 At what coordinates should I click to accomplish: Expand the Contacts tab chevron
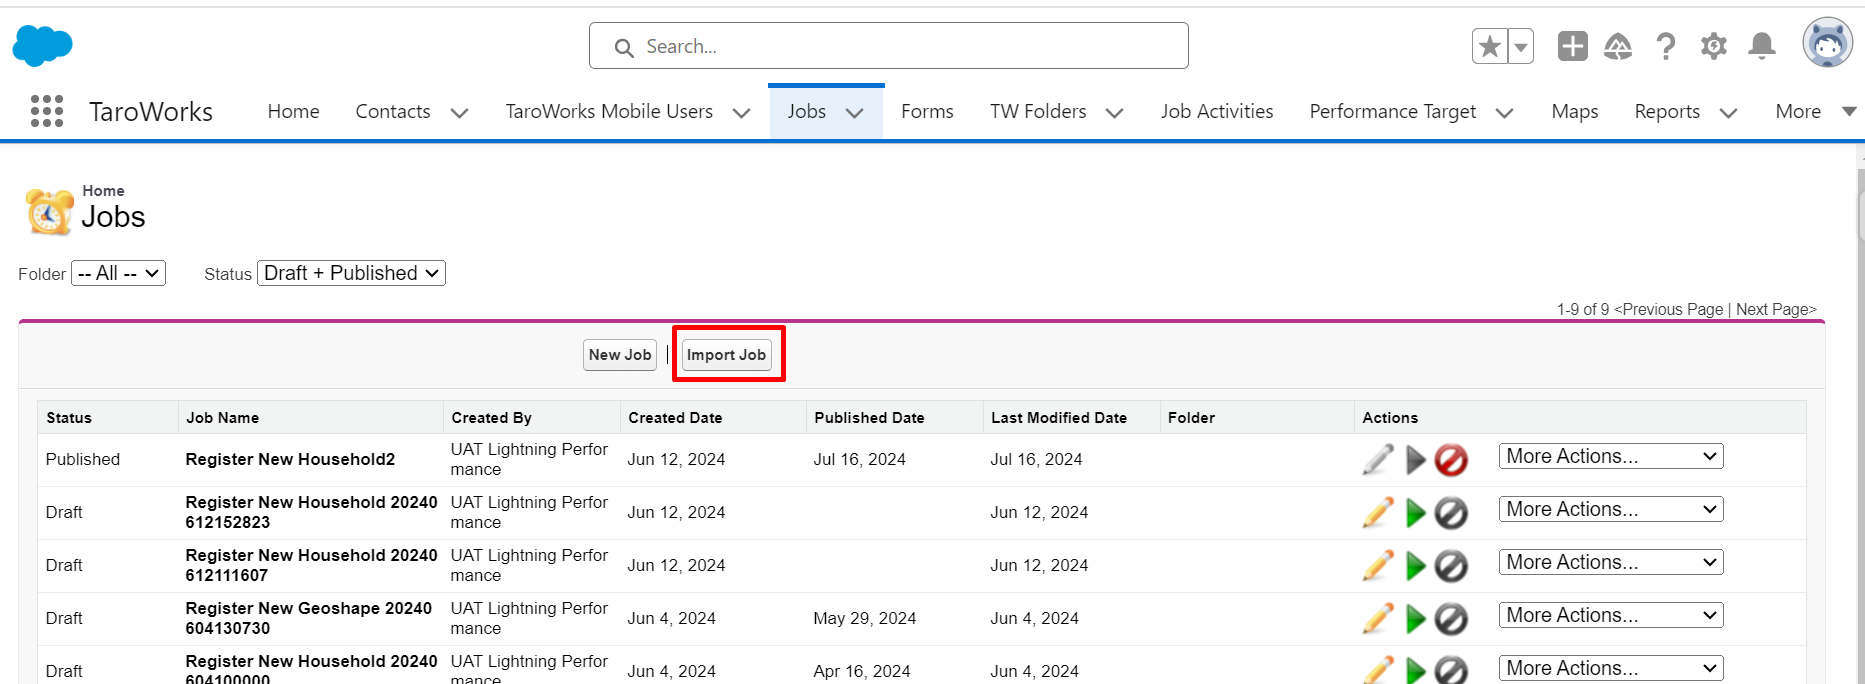[x=460, y=113]
